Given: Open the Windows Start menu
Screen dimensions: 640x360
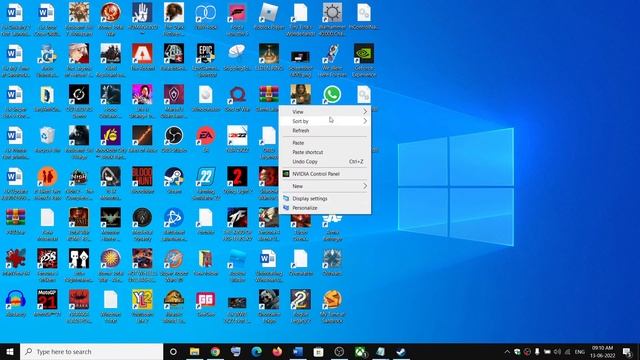Looking at the screenshot, I should [x=10, y=351].
